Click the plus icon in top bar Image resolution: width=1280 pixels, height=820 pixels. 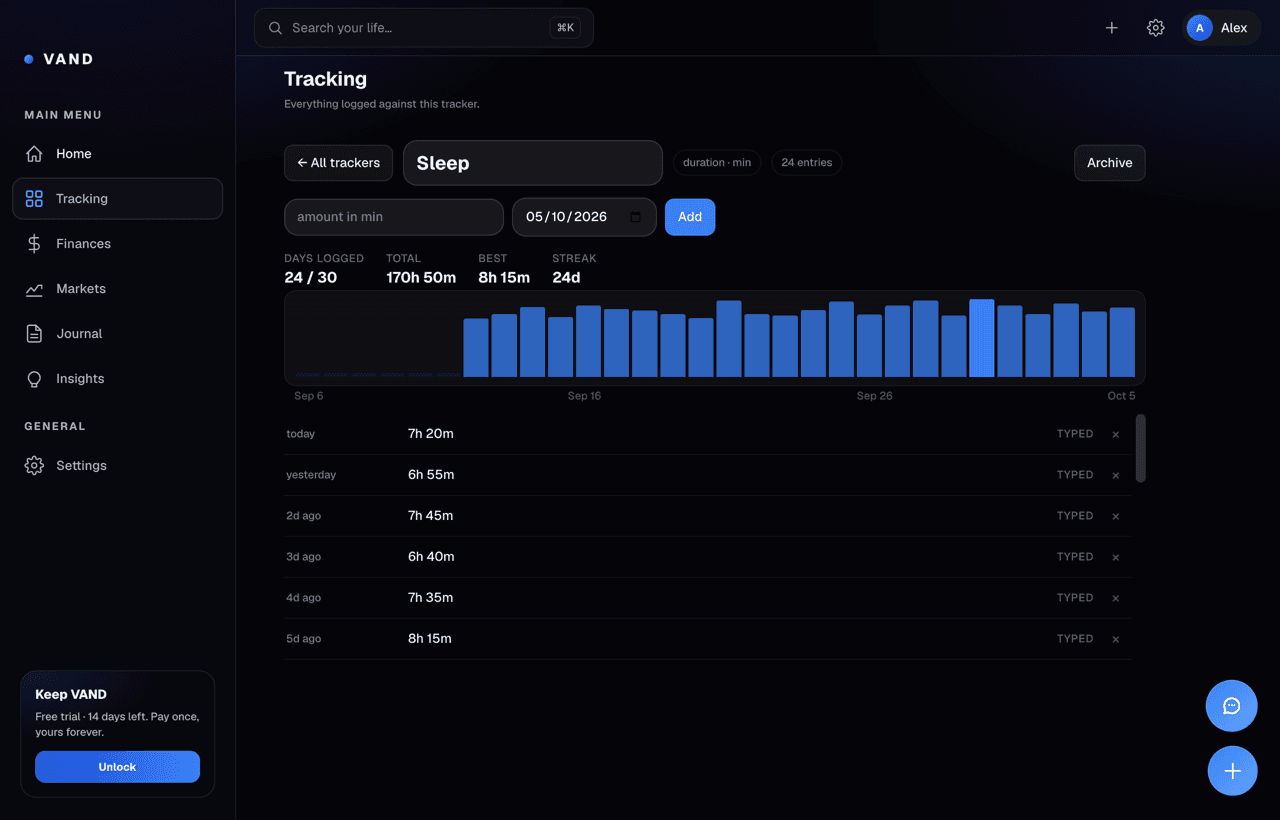click(1111, 28)
